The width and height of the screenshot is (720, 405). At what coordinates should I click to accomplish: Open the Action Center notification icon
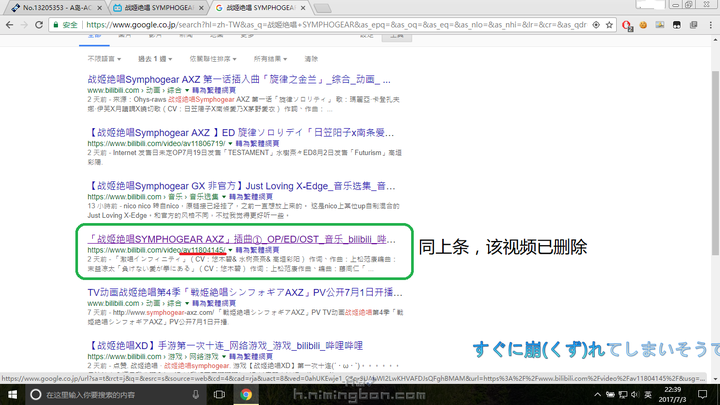[703, 394]
